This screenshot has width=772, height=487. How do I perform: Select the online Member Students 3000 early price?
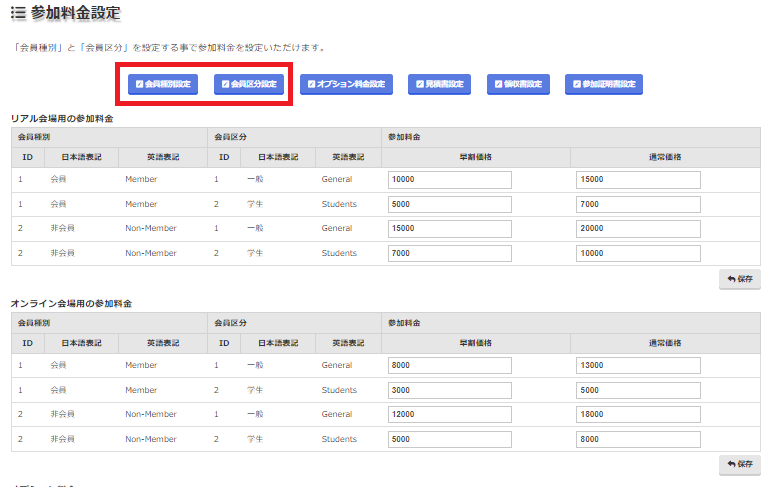450,389
